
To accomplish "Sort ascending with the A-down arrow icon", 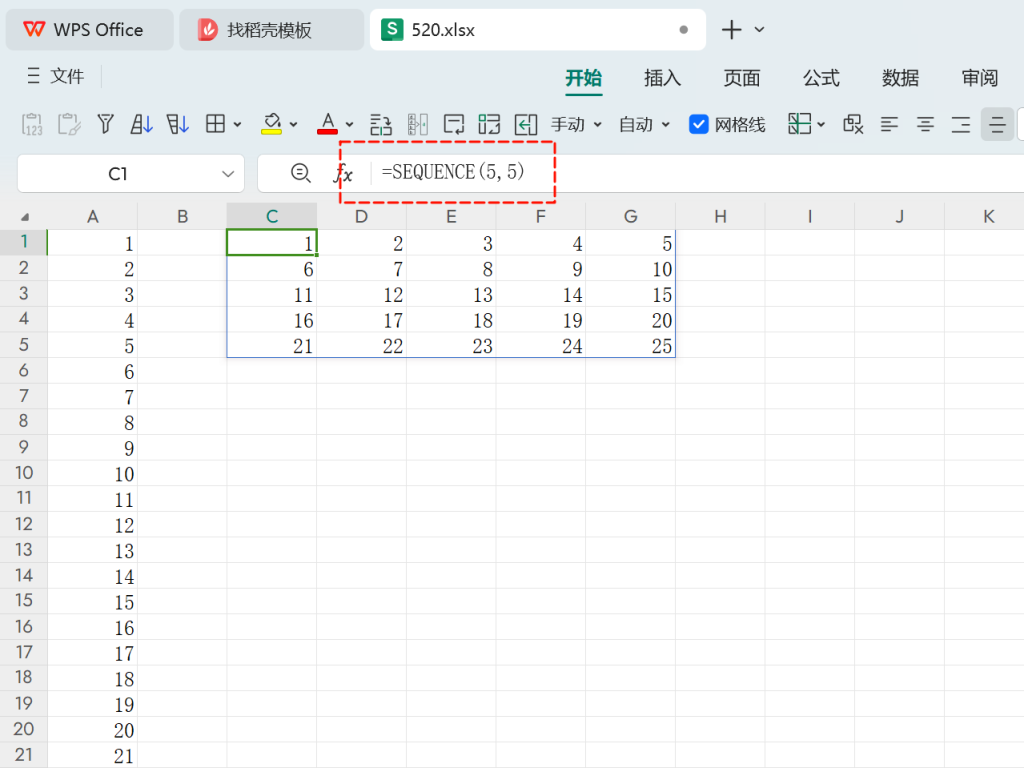I will coord(141,124).
